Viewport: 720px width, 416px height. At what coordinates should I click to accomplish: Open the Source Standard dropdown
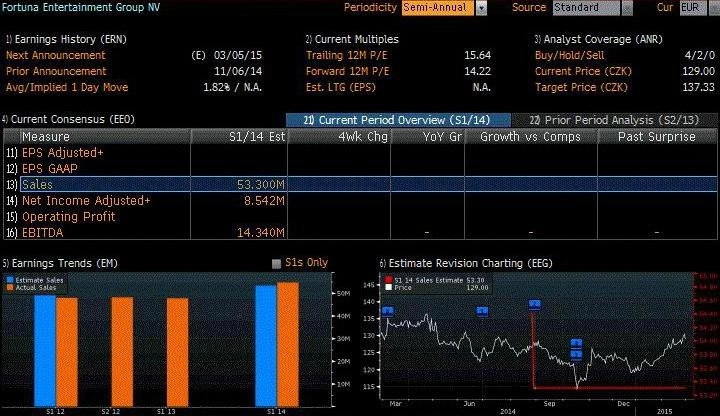tap(586, 8)
